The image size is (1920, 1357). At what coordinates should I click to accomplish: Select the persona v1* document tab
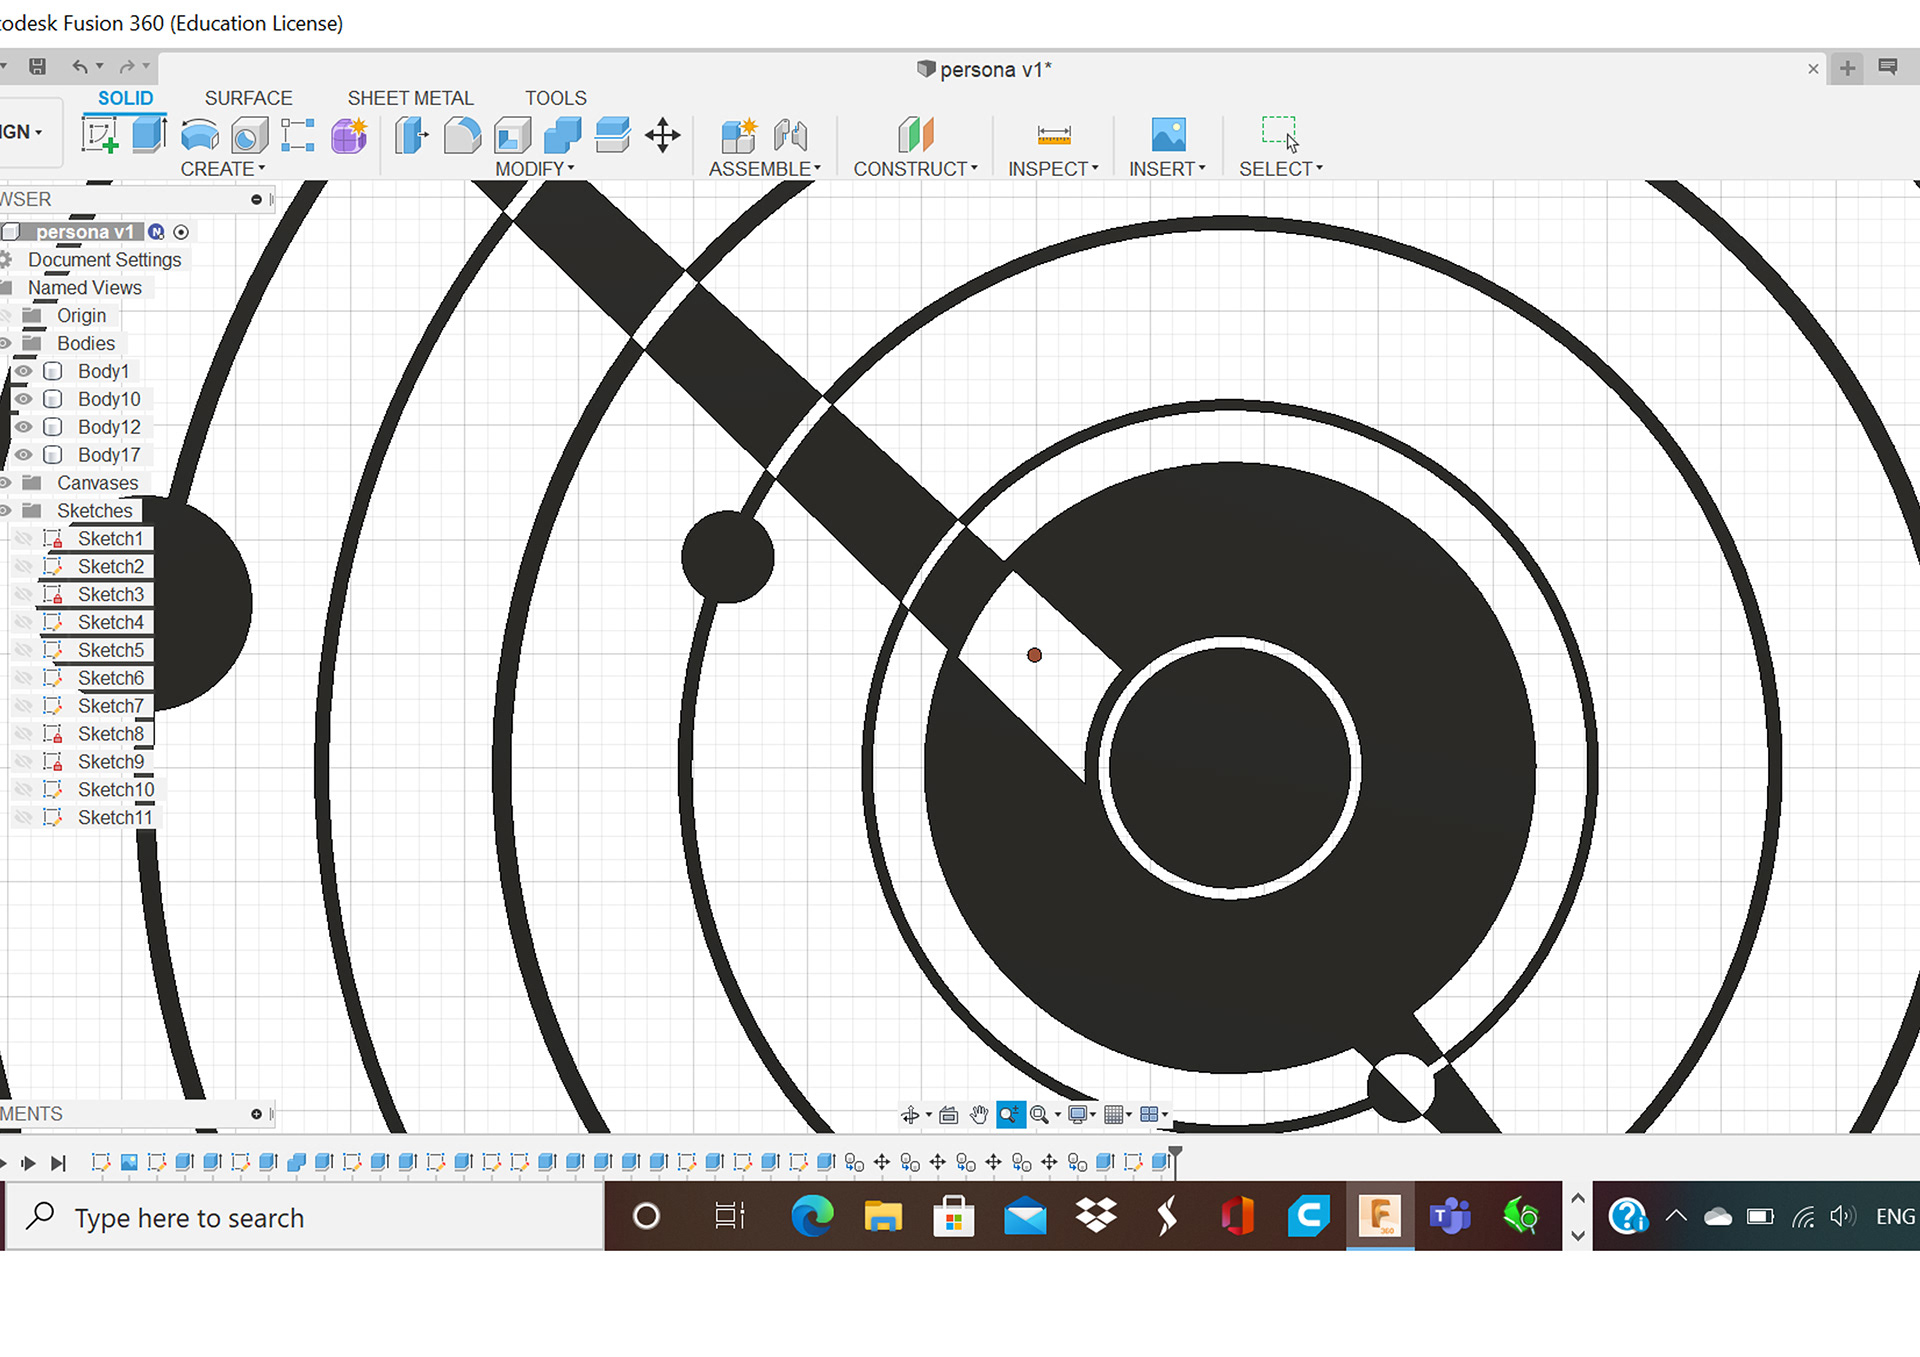[x=984, y=69]
